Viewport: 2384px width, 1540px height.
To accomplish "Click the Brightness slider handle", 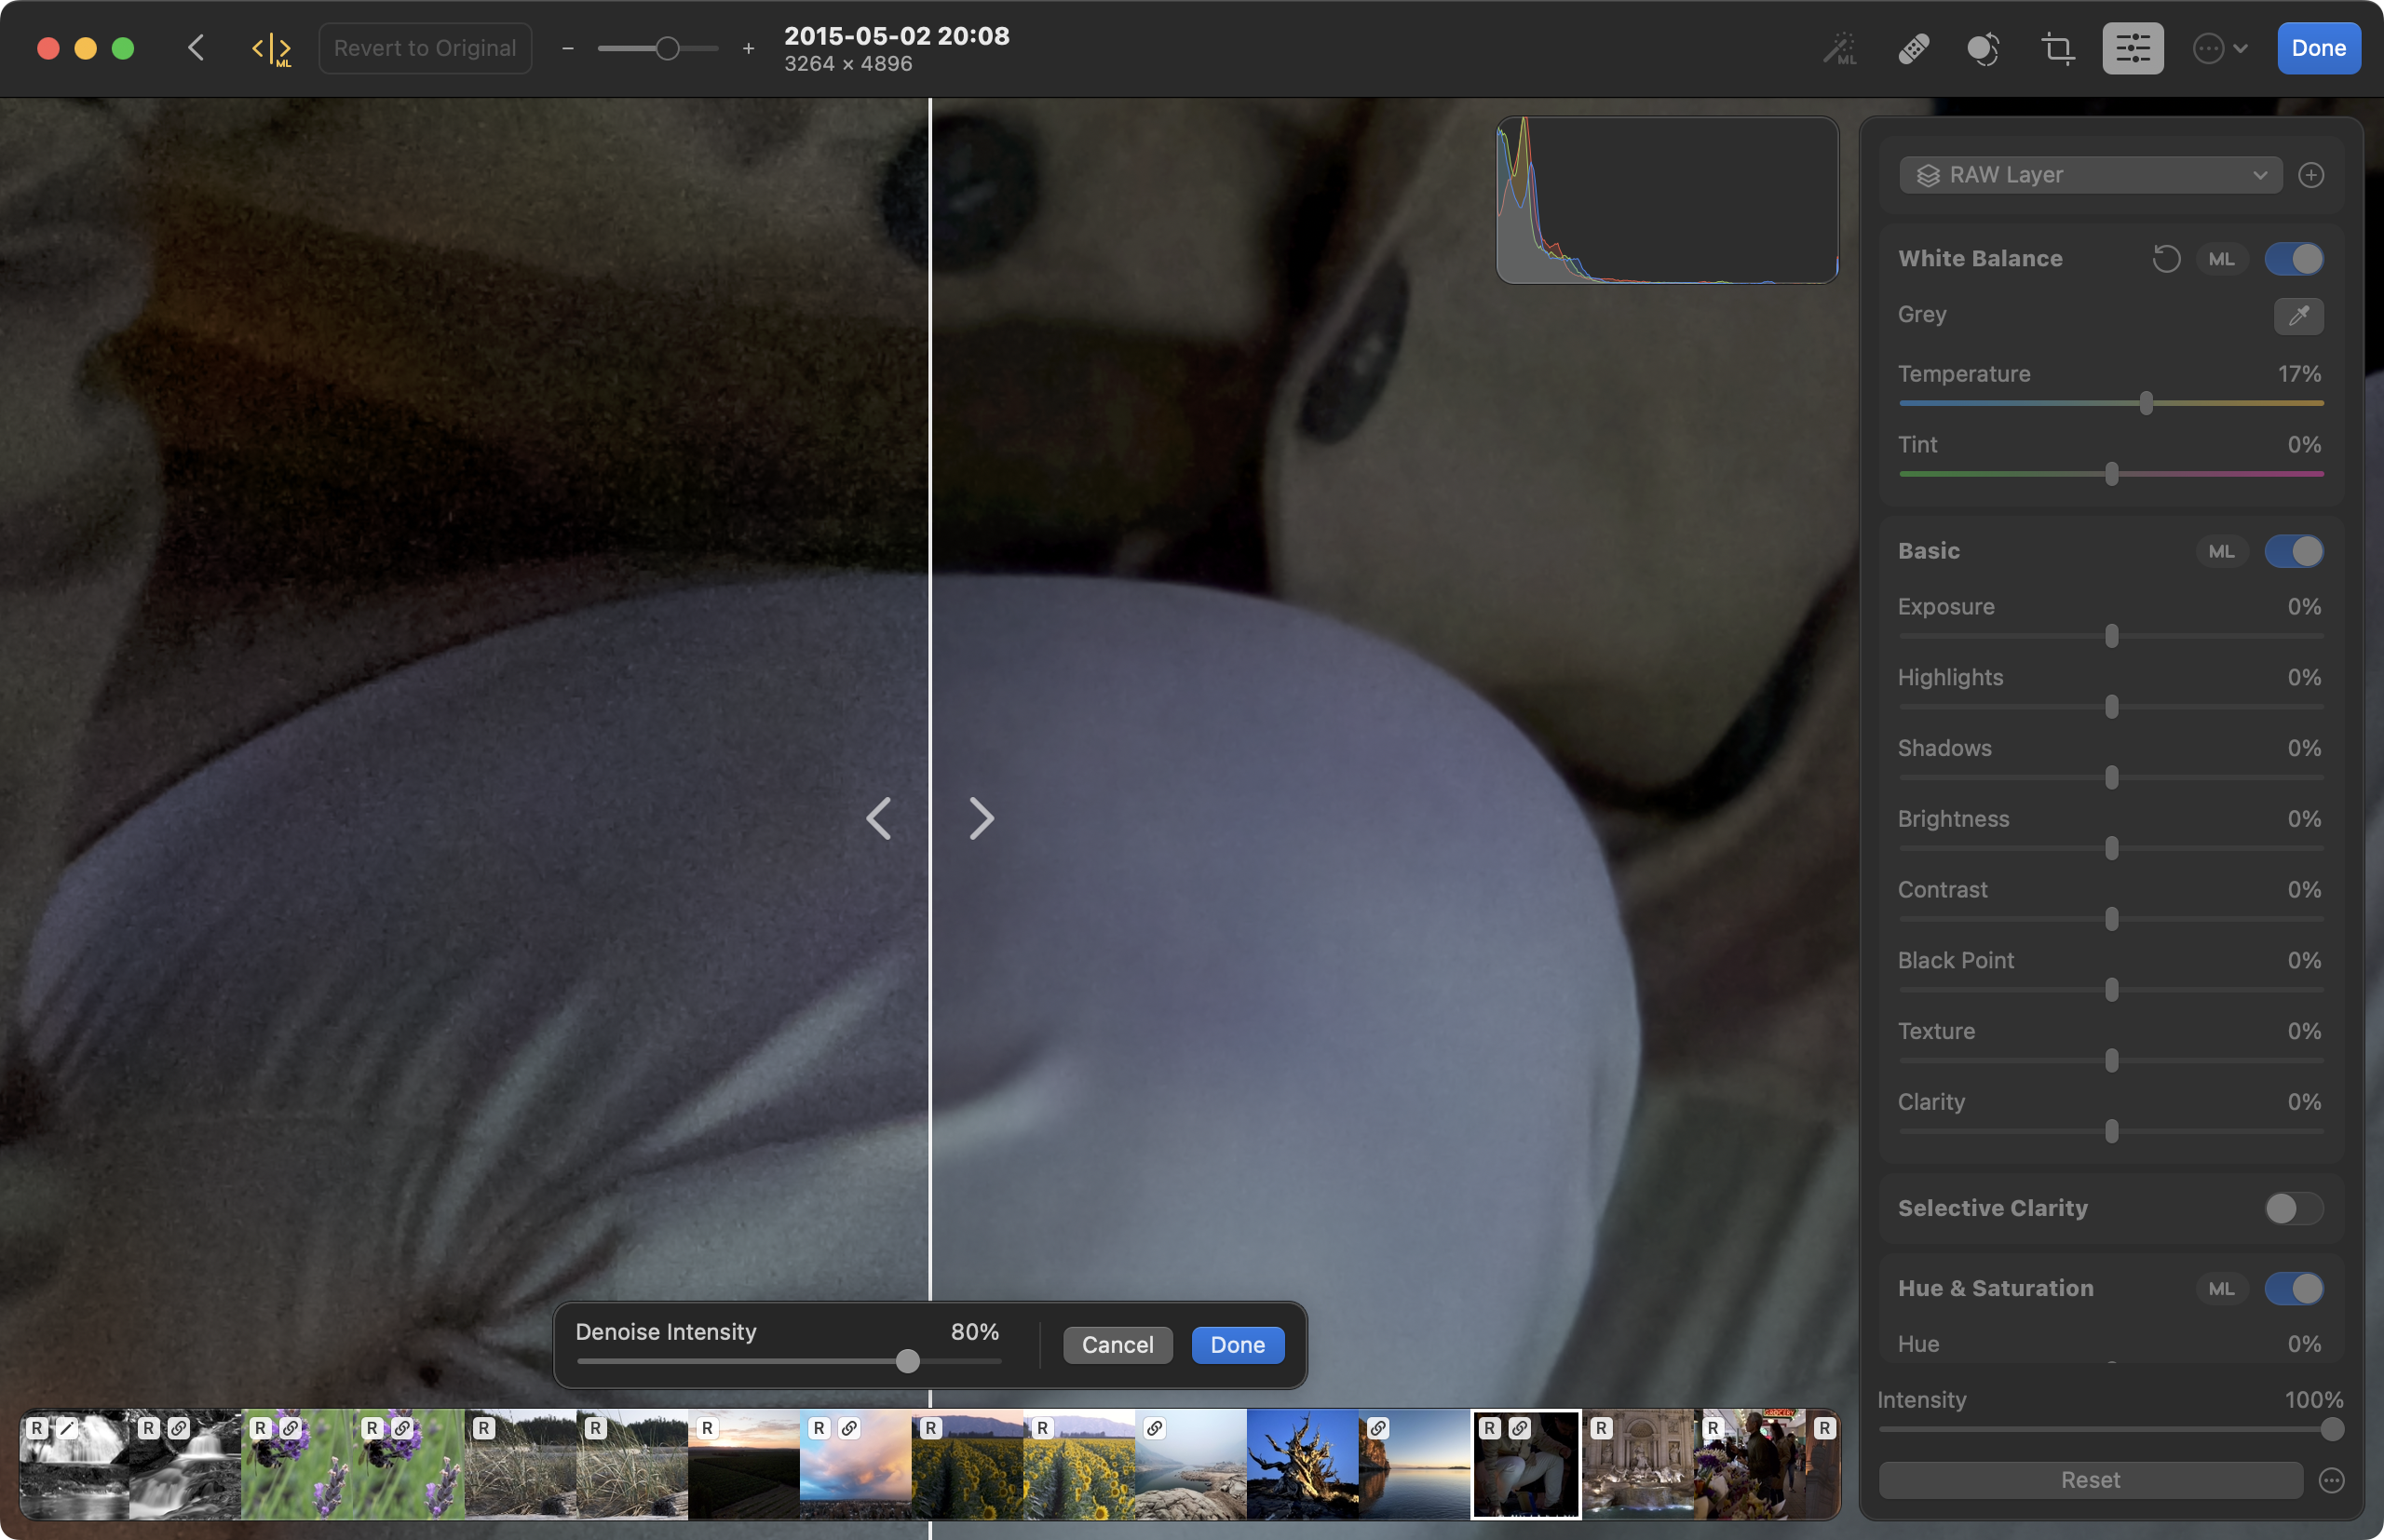I will pos(2111,848).
